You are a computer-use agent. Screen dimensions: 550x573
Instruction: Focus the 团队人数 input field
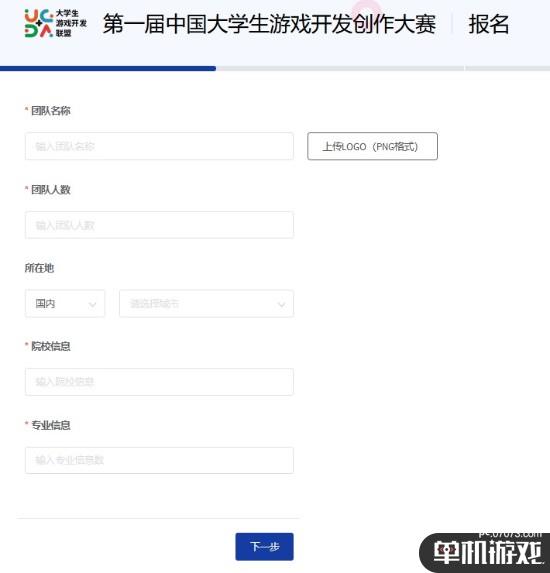159,225
